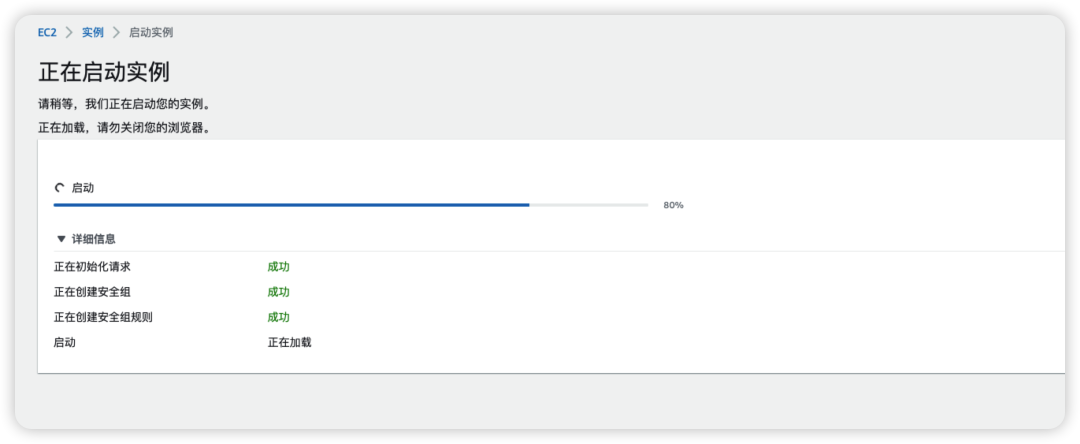Click the 启动实例 breadcrumb text

pyautogui.click(x=151, y=32)
